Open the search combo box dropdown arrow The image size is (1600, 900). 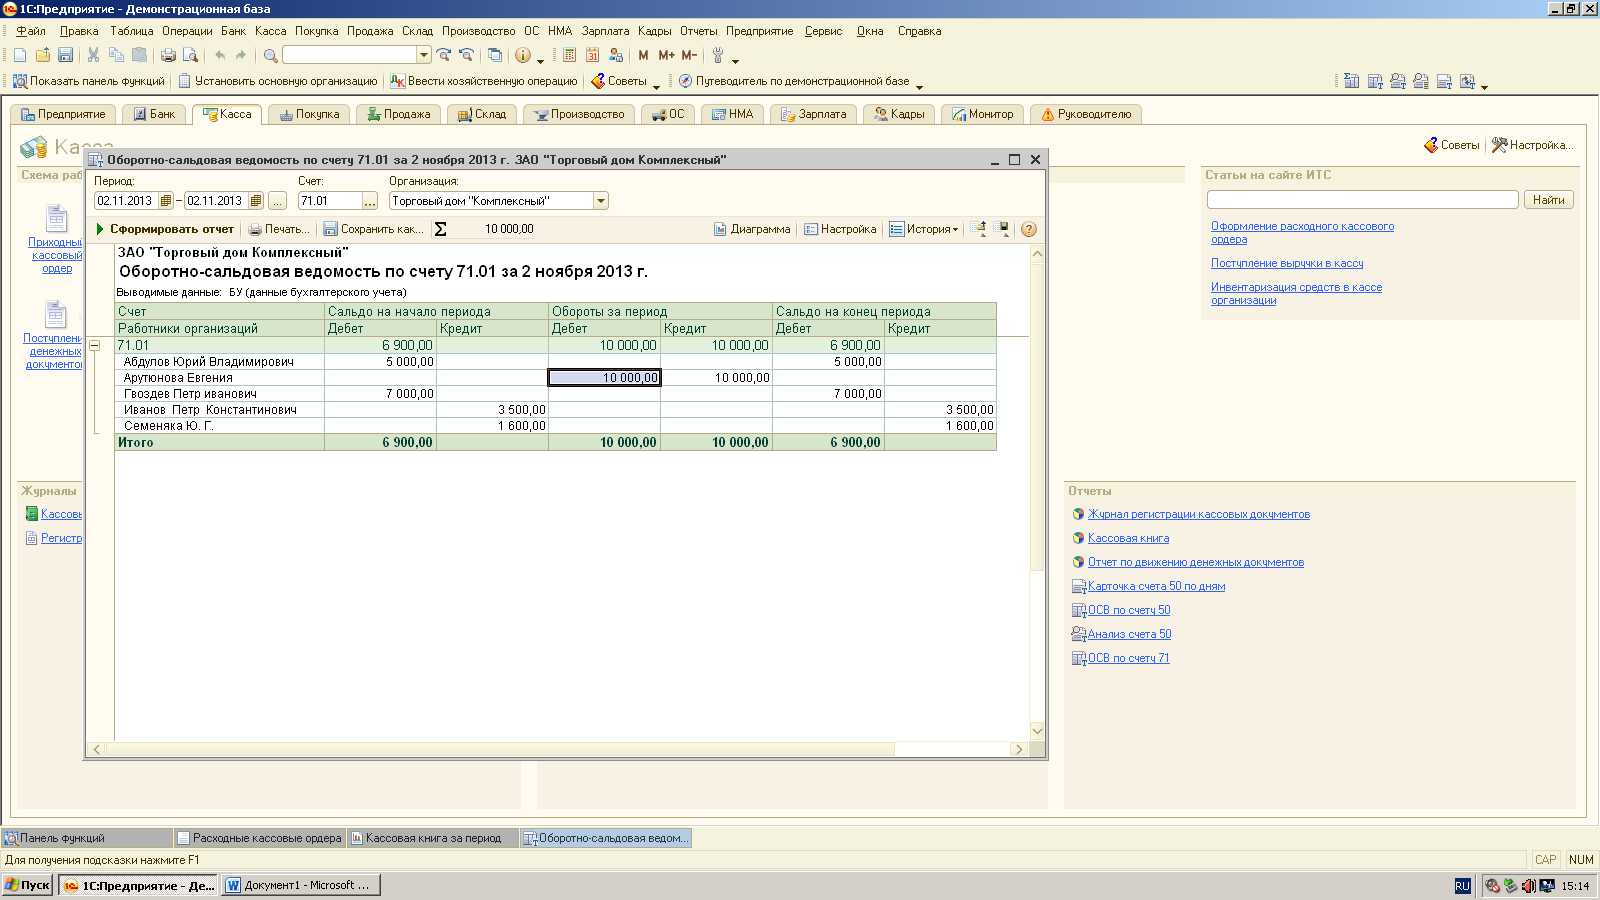pos(424,55)
